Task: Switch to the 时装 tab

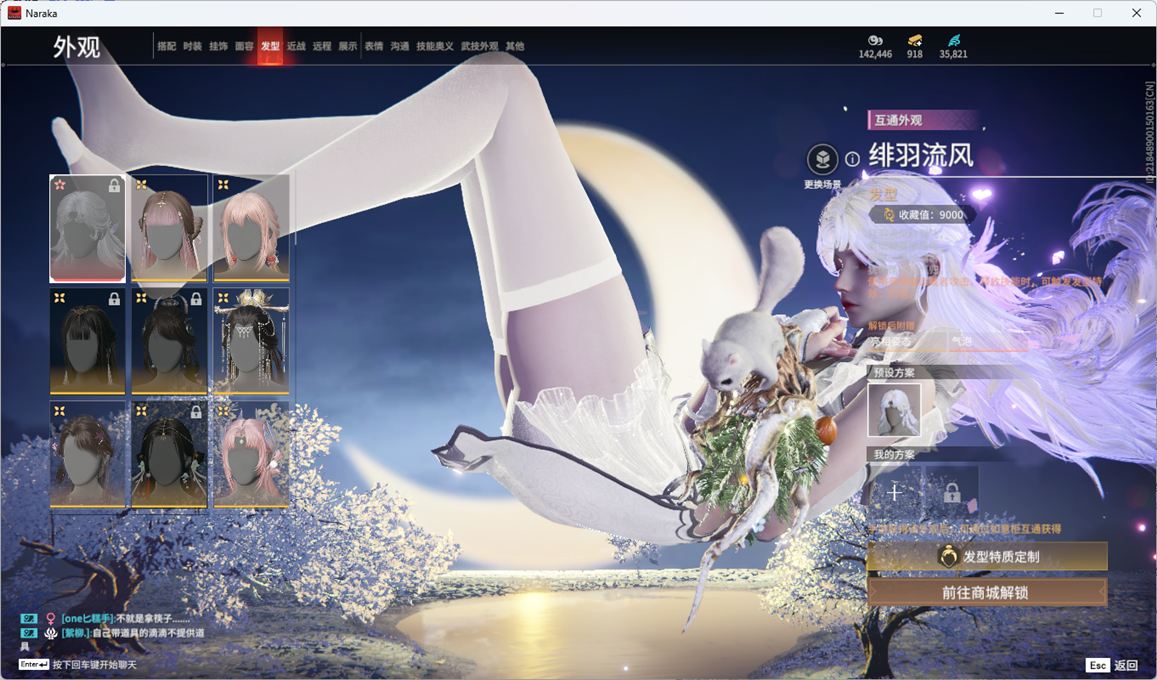Action: click(193, 46)
